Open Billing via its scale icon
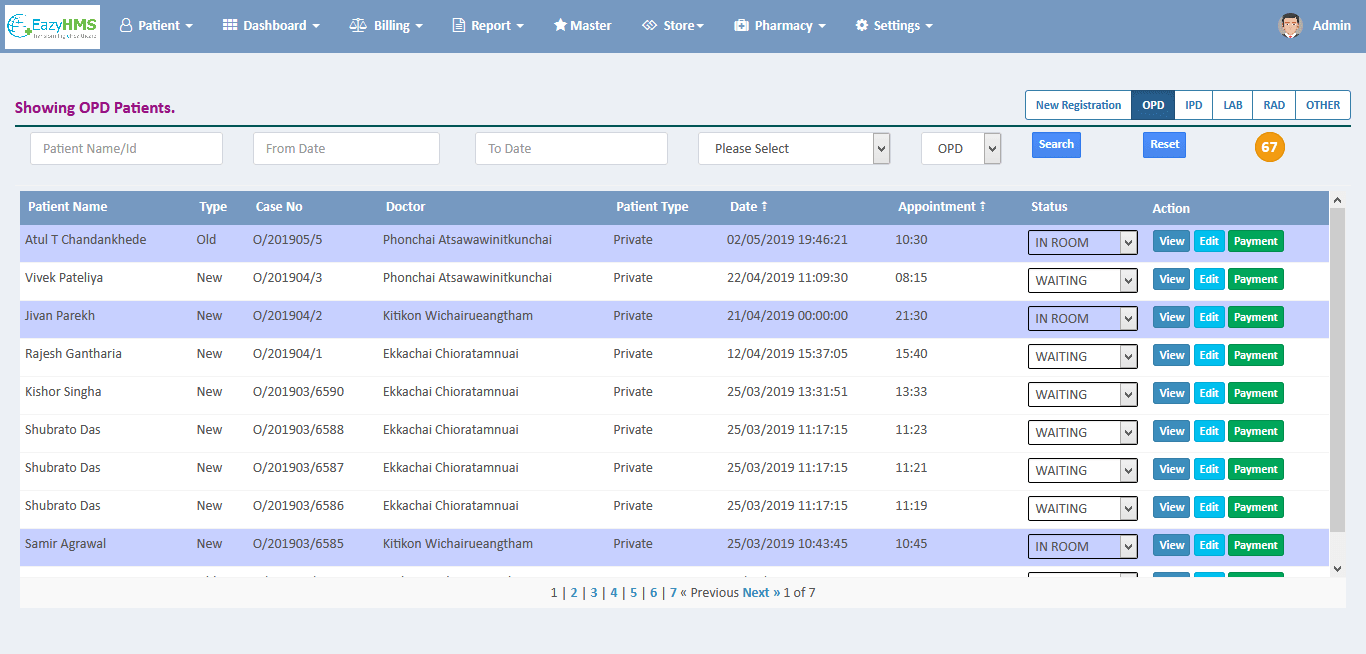Image resolution: width=1366 pixels, height=654 pixels. pos(356,25)
